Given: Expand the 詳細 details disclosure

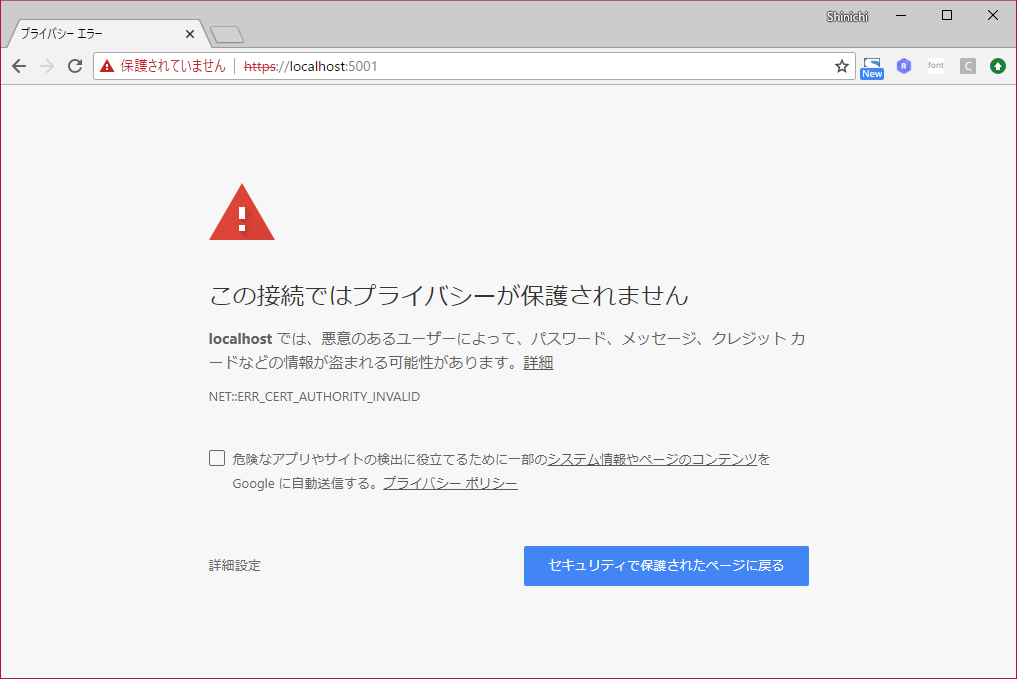Looking at the screenshot, I should (538, 362).
